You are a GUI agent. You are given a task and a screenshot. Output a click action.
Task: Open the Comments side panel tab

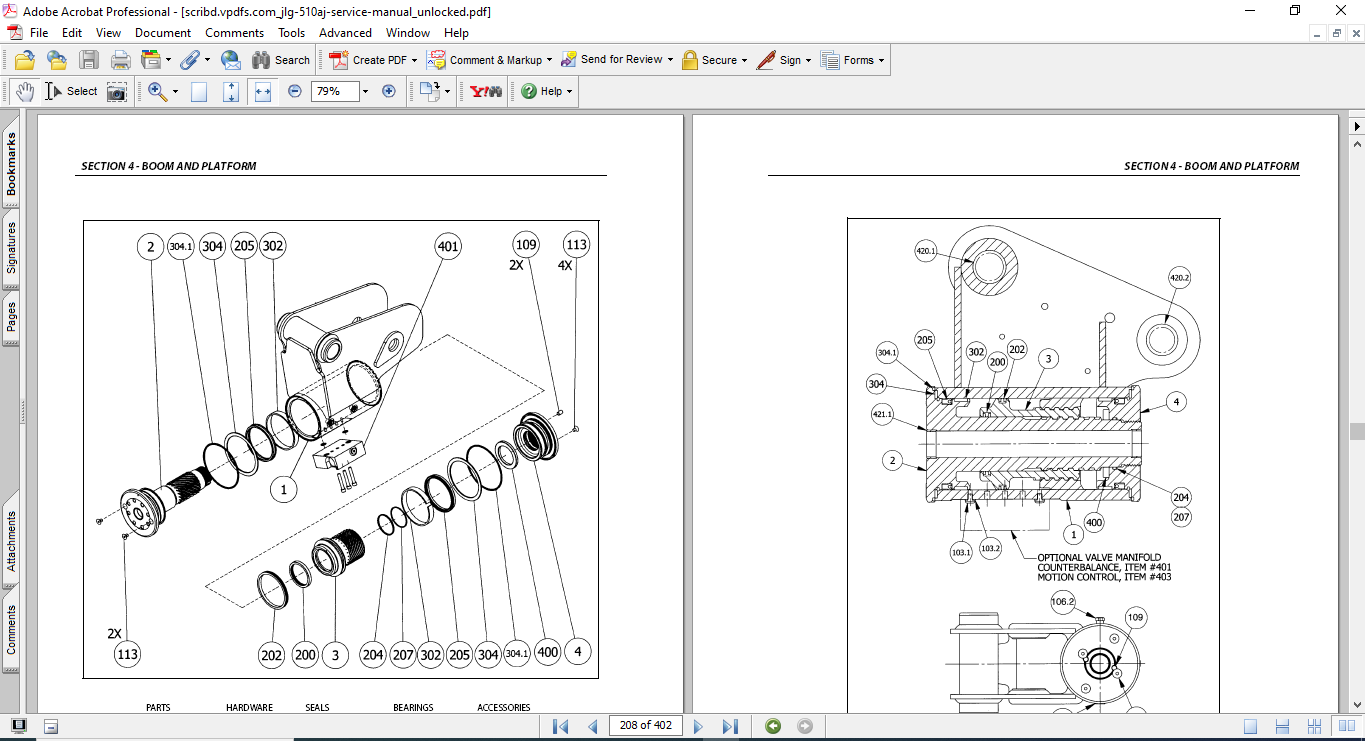pos(11,630)
